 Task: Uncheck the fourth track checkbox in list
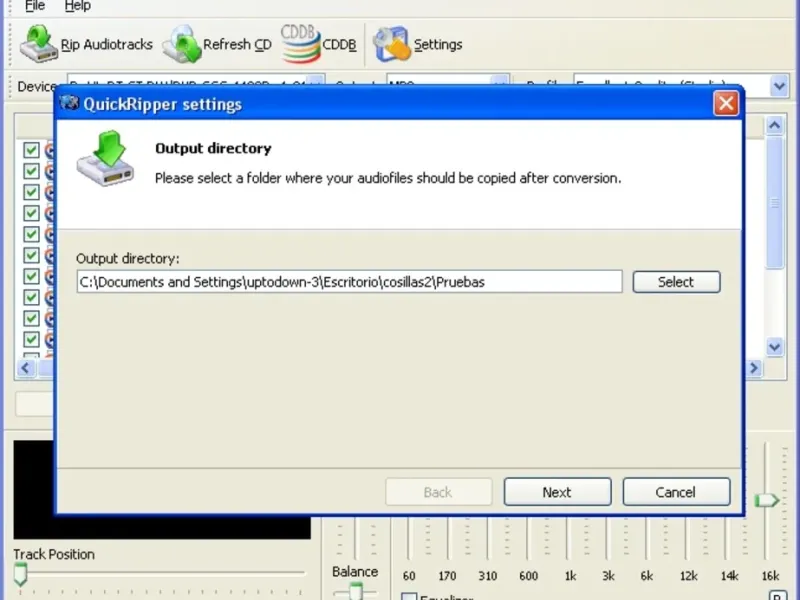click(x=31, y=213)
